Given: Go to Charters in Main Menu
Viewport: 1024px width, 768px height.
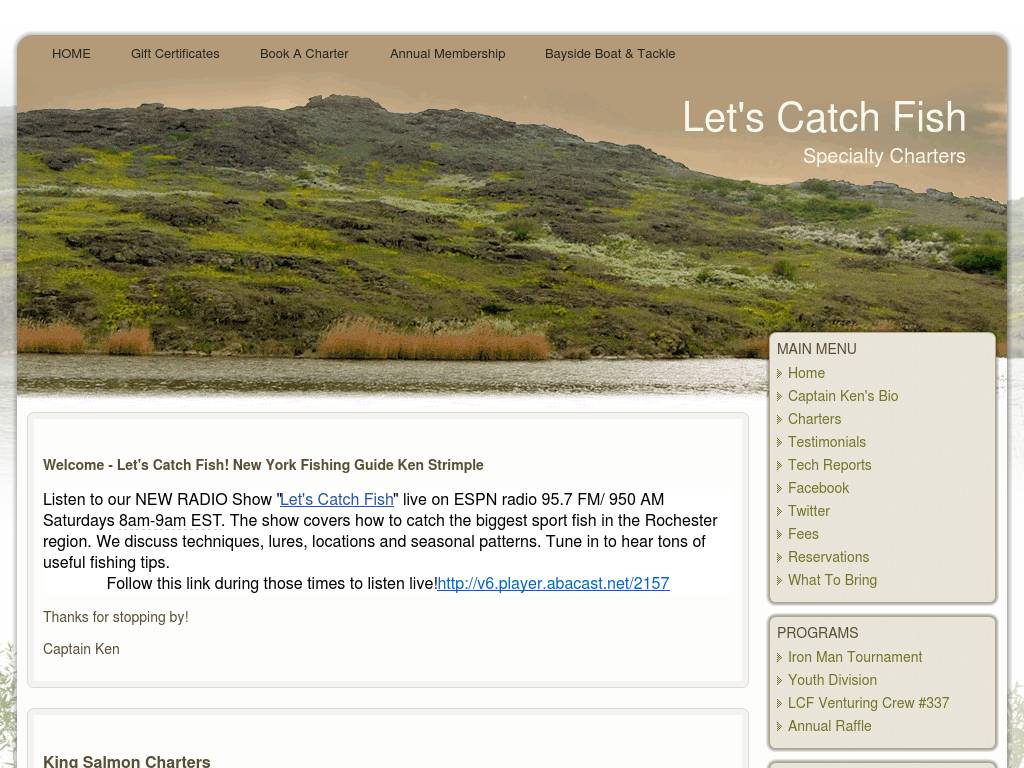Looking at the screenshot, I should [x=814, y=419].
